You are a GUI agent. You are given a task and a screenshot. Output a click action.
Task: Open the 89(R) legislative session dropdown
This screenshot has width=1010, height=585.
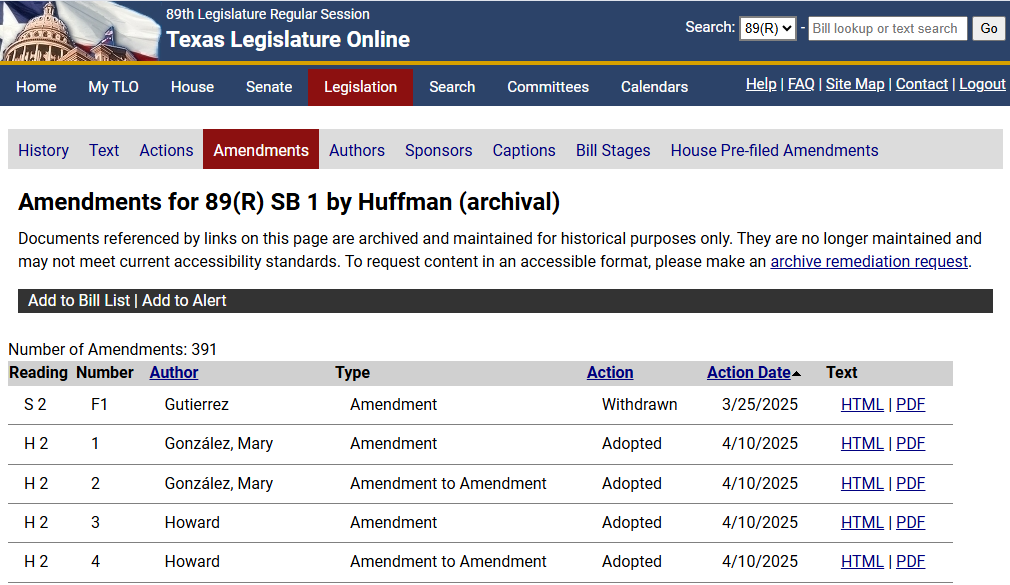coord(765,28)
